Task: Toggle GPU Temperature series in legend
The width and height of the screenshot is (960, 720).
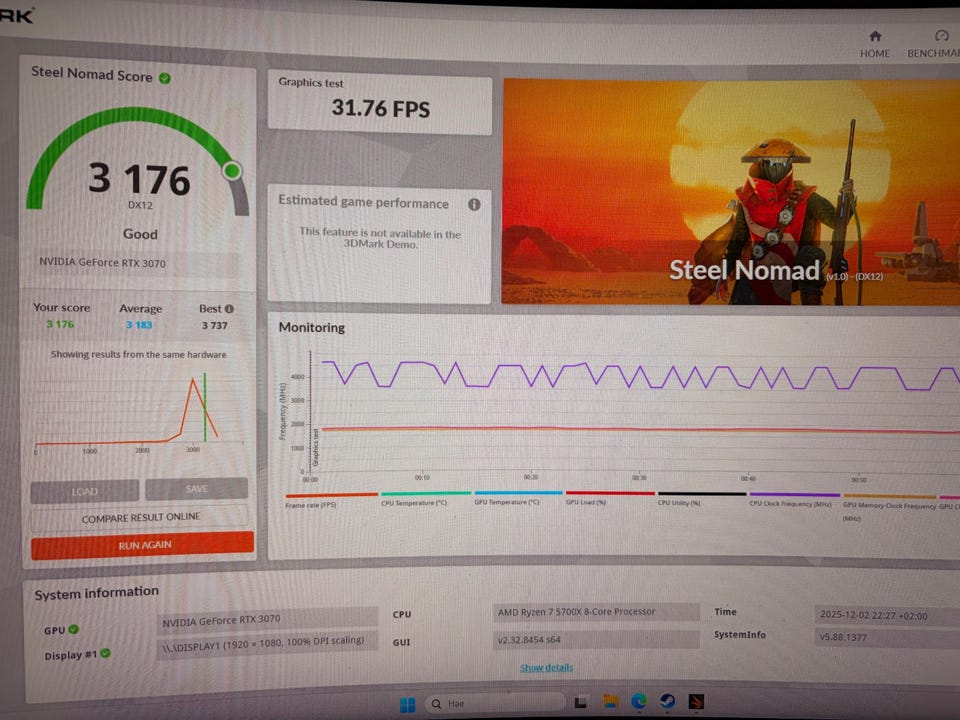Action: pyautogui.click(x=518, y=497)
